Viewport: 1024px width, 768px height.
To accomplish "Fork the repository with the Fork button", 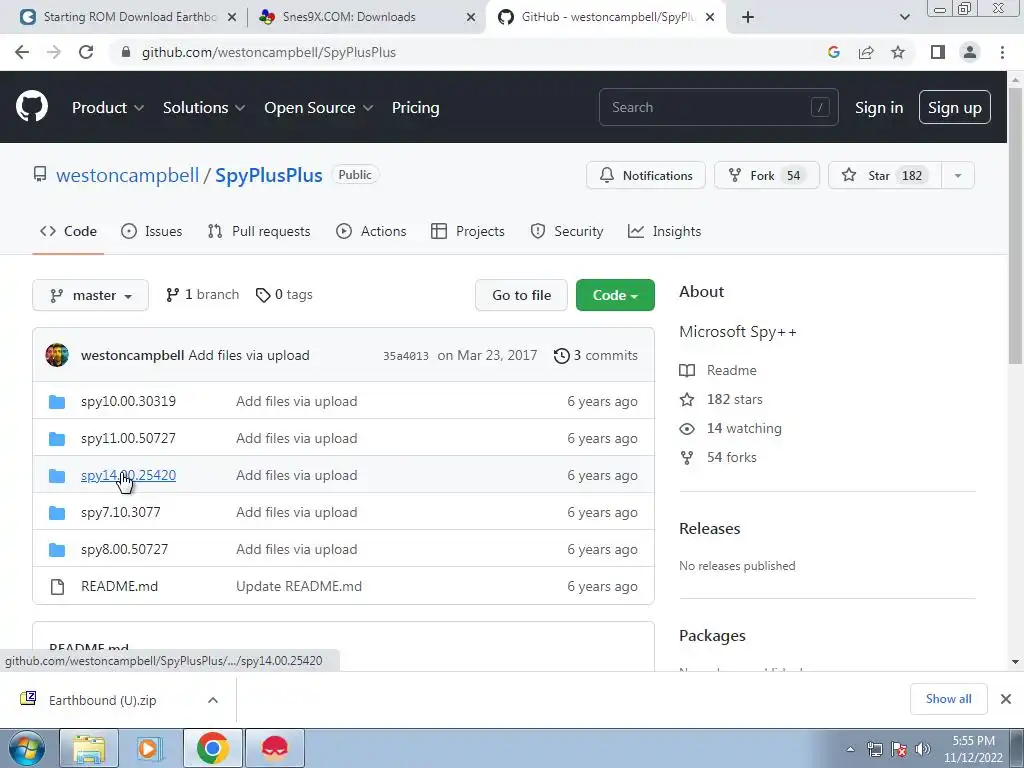I will (767, 175).
